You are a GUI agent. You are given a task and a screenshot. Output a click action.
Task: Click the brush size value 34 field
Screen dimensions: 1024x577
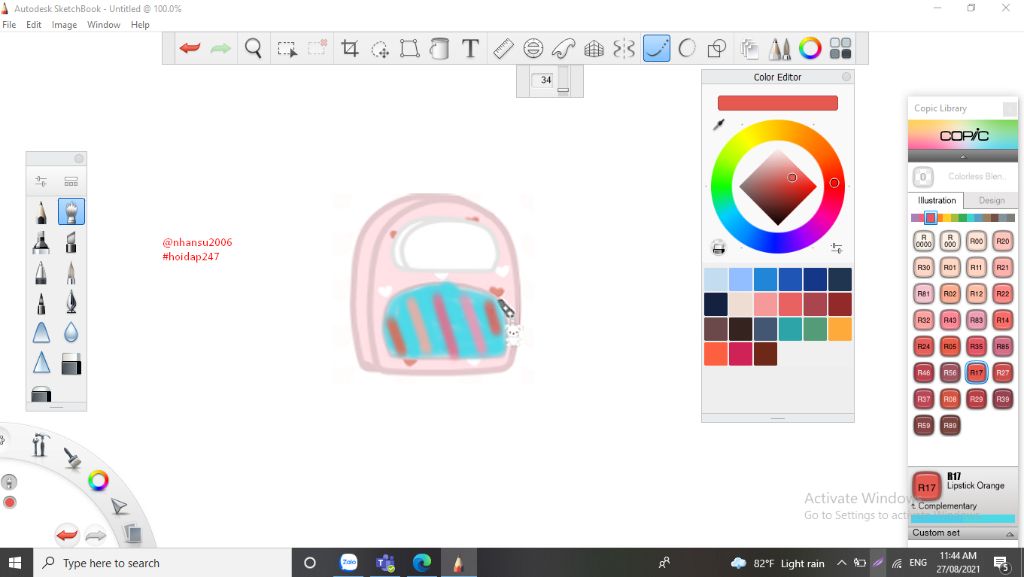[543, 80]
